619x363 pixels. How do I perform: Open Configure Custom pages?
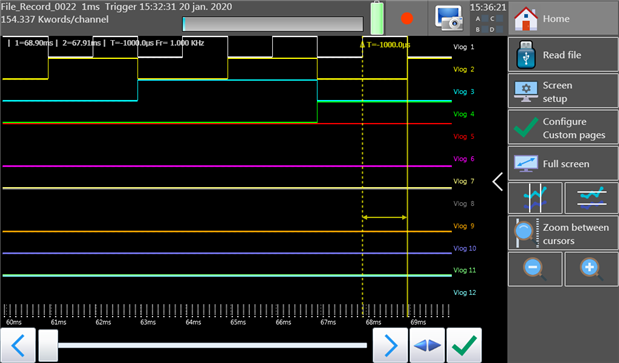click(563, 128)
